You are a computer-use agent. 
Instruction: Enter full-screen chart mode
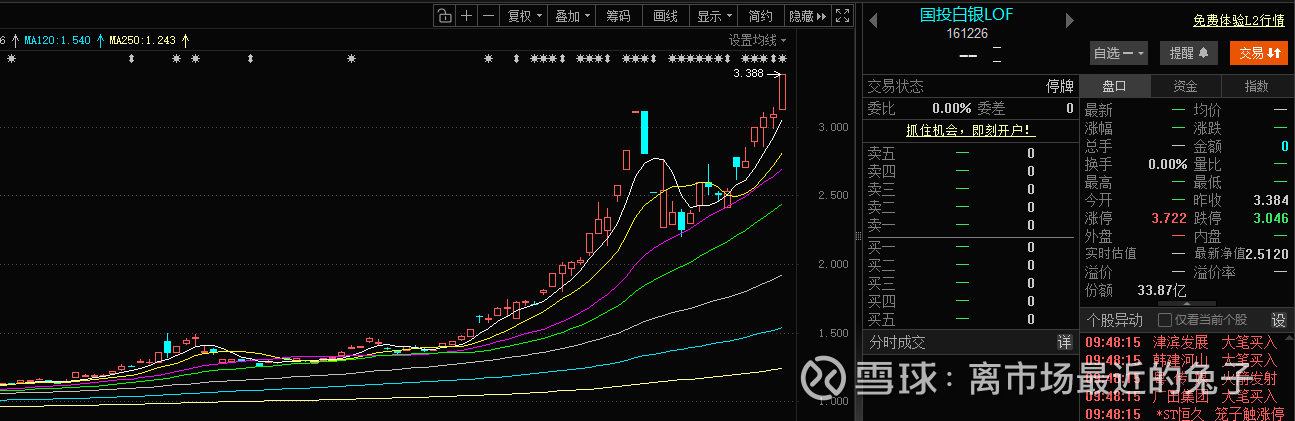pyautogui.click(x=843, y=15)
